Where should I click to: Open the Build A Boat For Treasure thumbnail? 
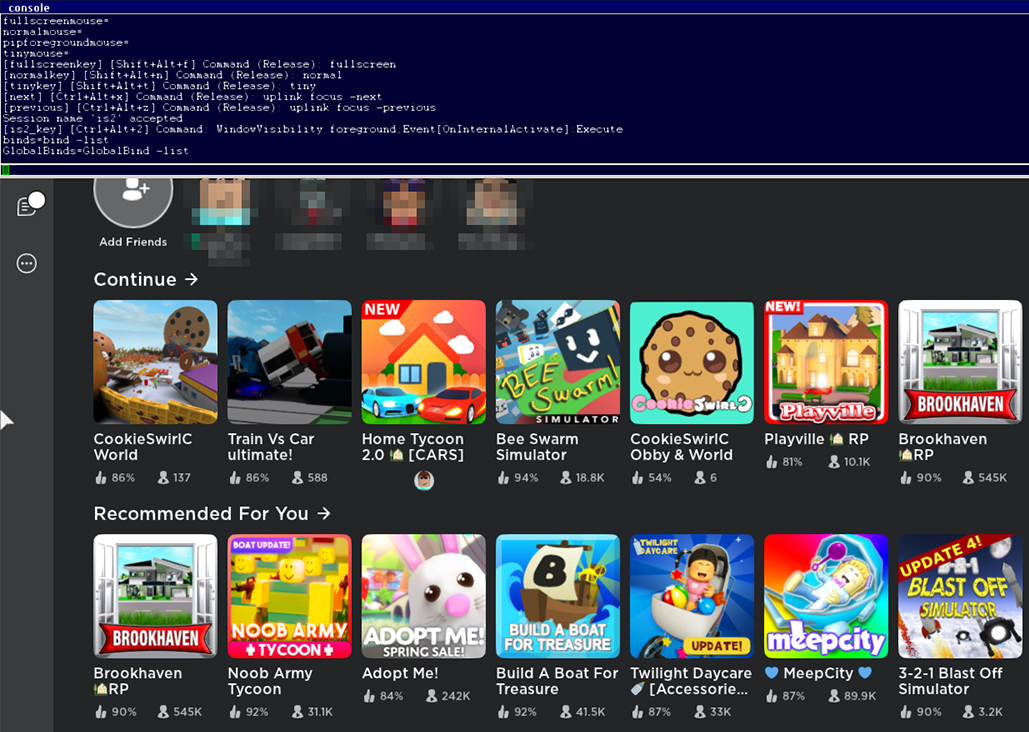point(558,596)
